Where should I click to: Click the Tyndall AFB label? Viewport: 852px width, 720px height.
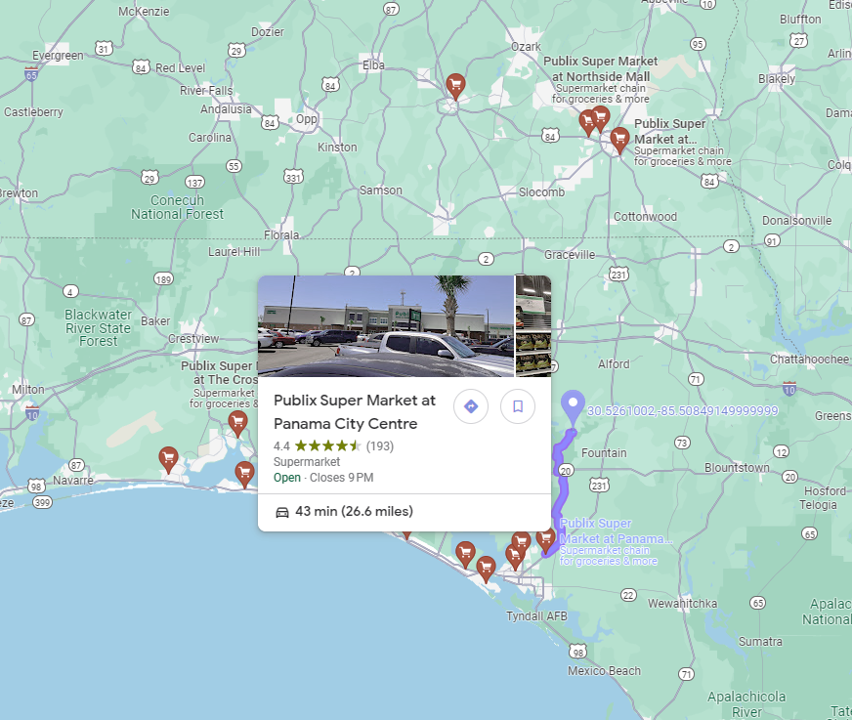click(x=537, y=616)
